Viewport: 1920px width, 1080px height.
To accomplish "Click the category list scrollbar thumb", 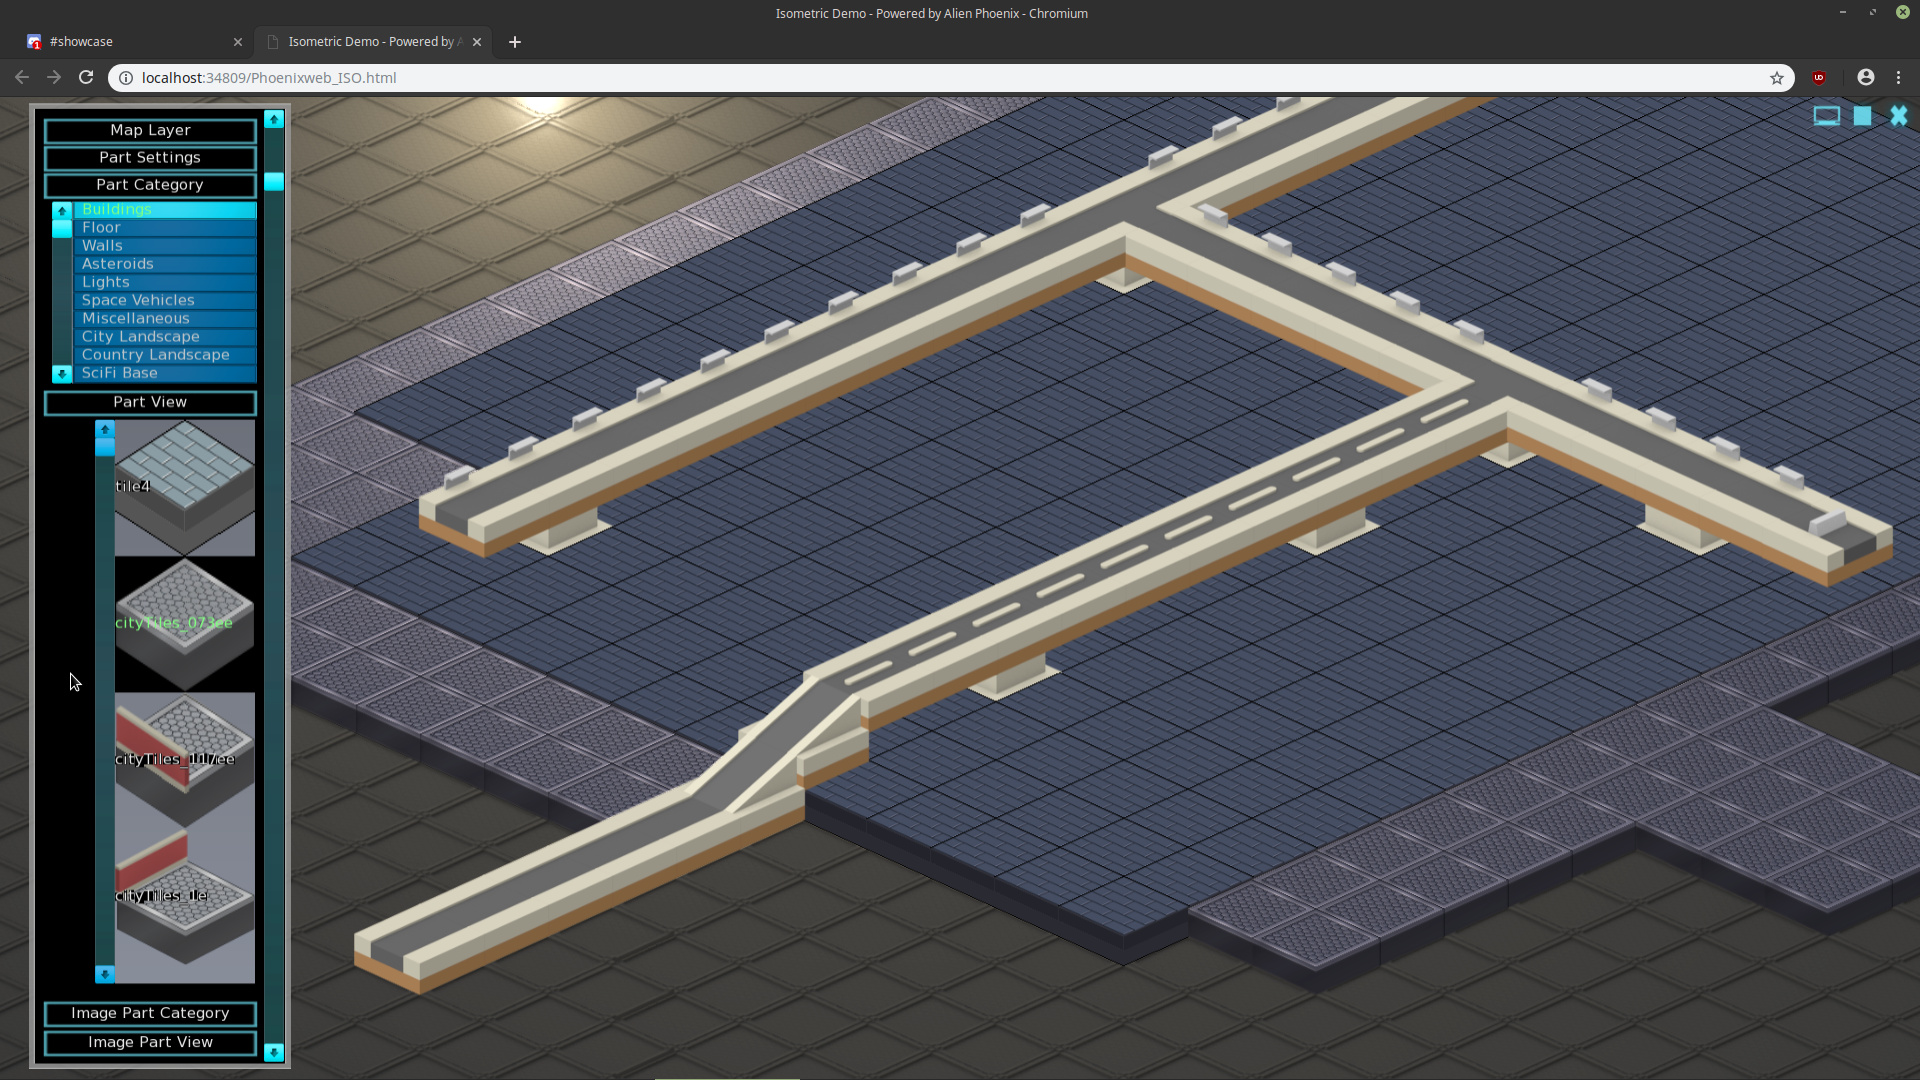I will [62, 229].
